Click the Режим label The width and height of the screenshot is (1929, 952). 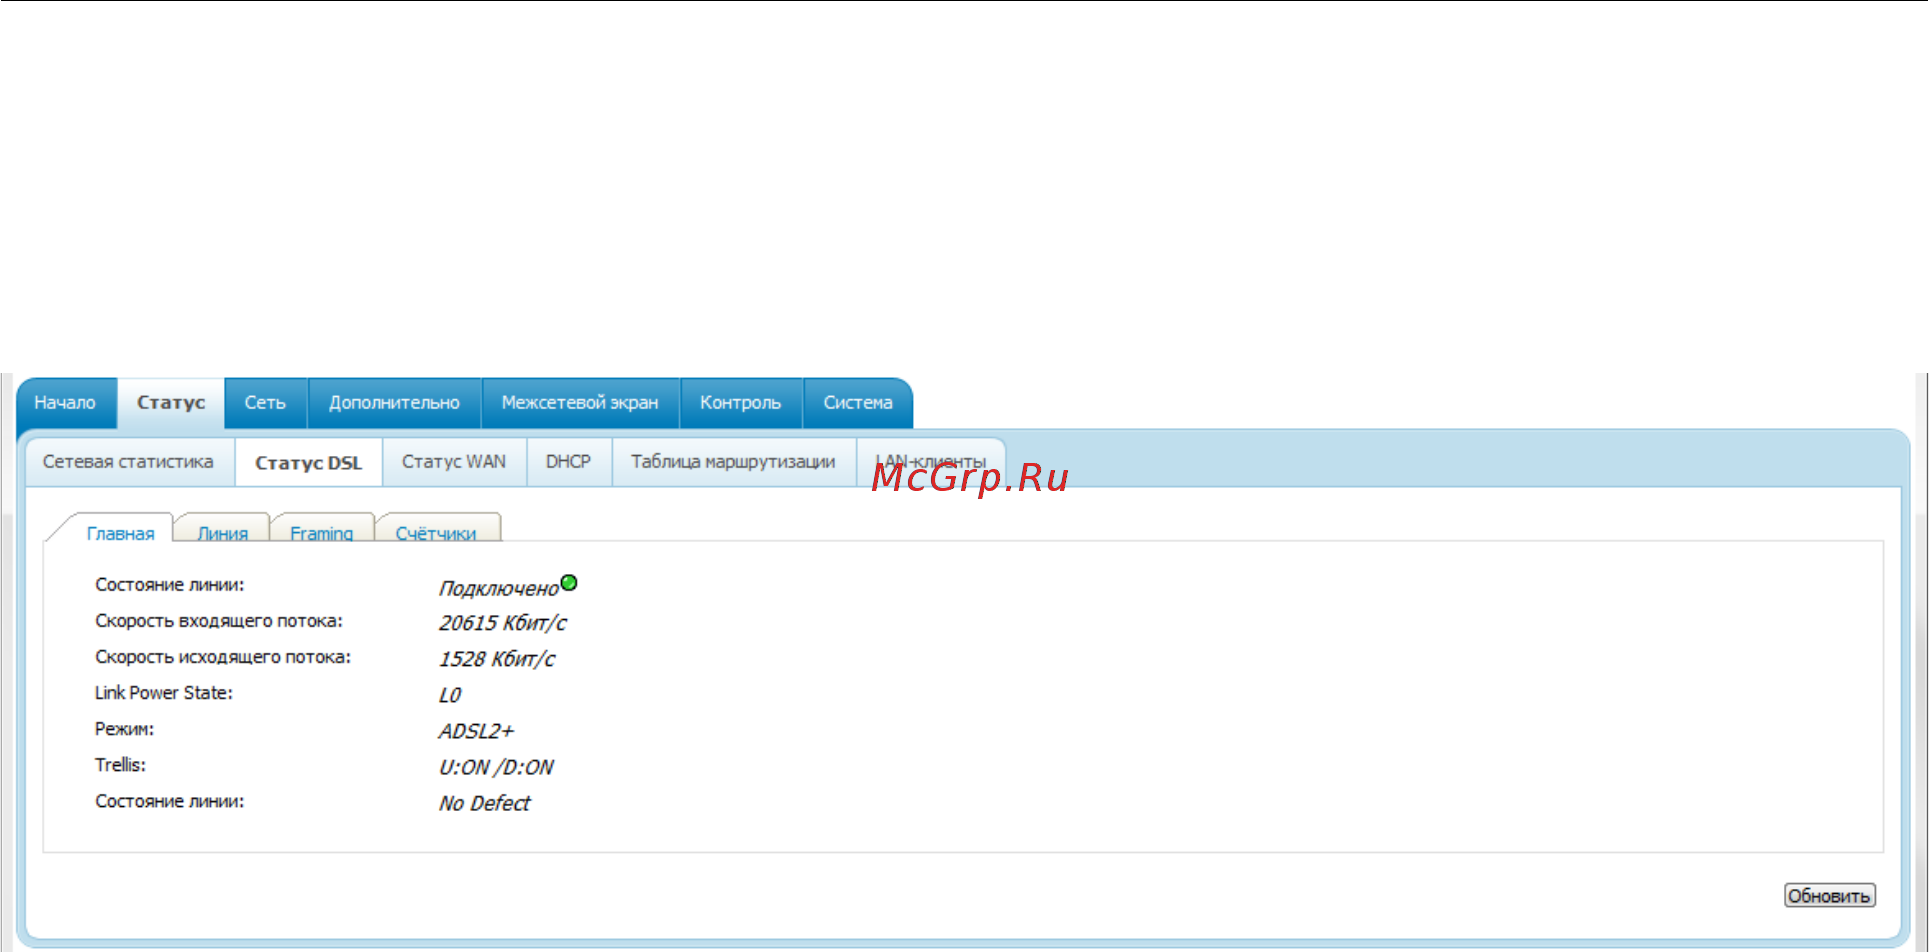pos(124,729)
